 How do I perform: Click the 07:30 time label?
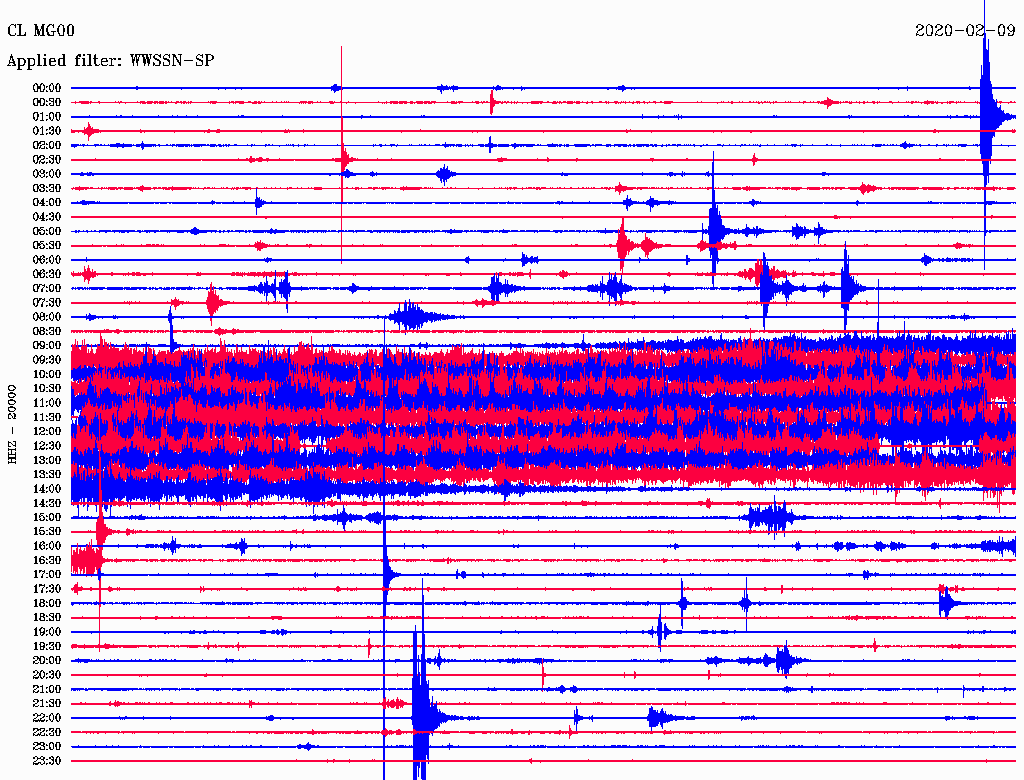point(47,303)
